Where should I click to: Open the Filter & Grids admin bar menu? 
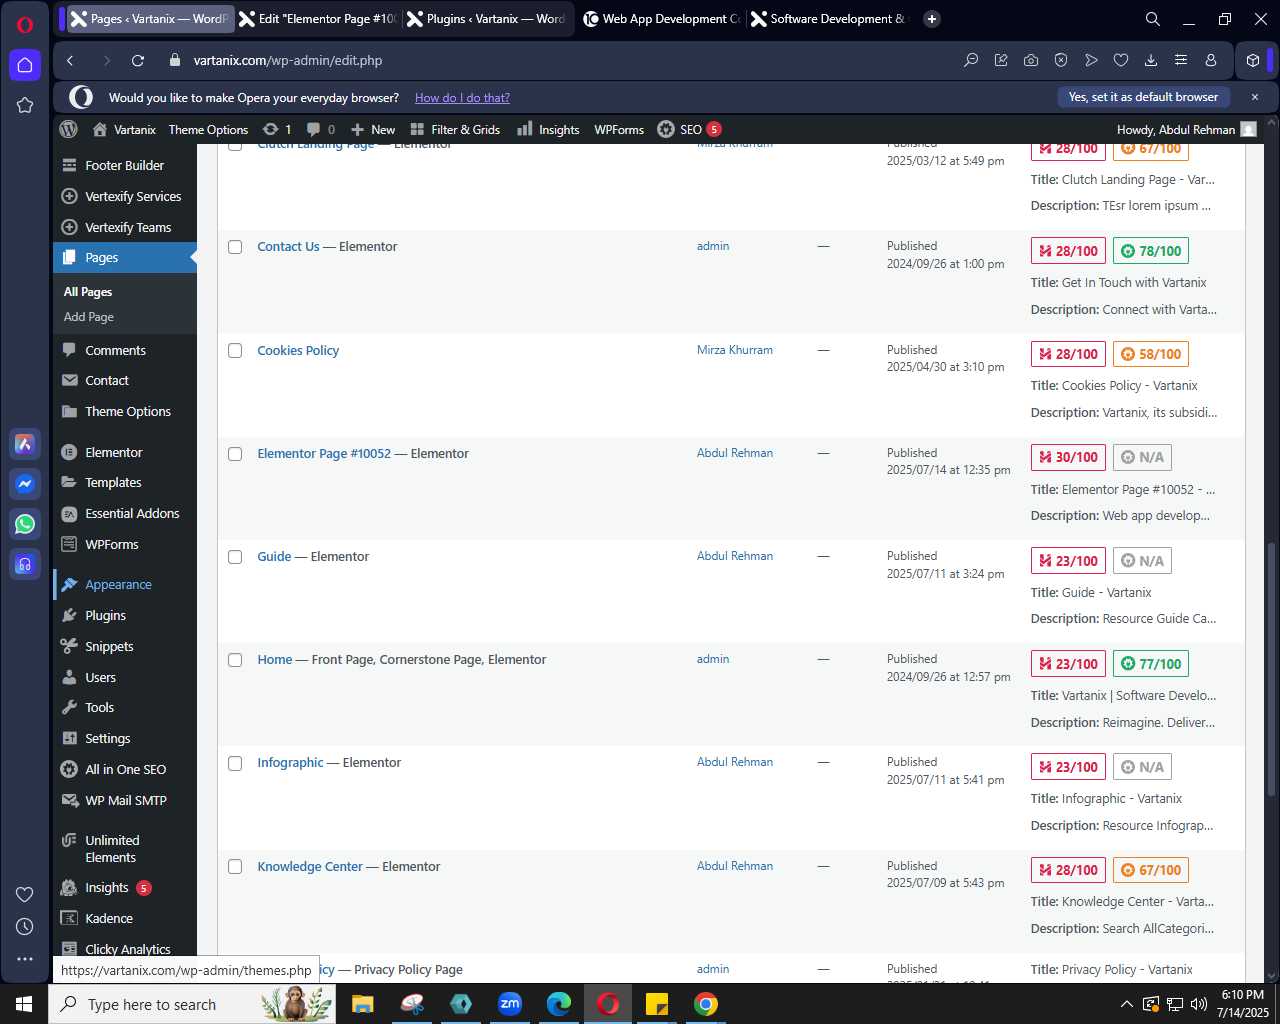[x=455, y=129]
